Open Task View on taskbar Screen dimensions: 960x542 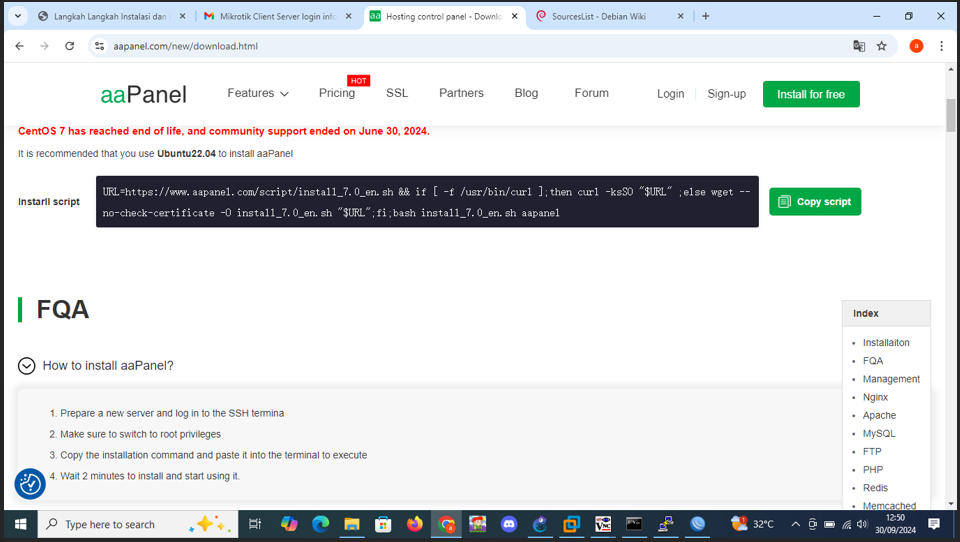pyautogui.click(x=255, y=524)
